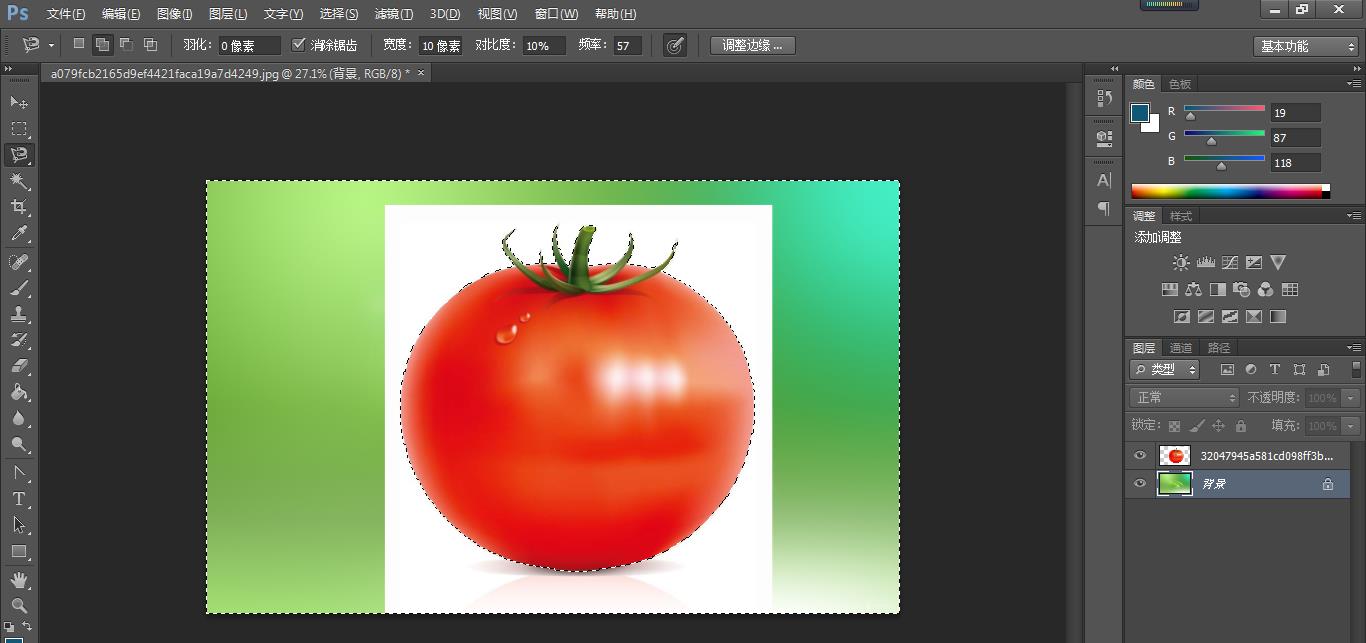Screen dimensions: 1366x643
Task: Click the foreground color swatch
Action: click(1140, 113)
